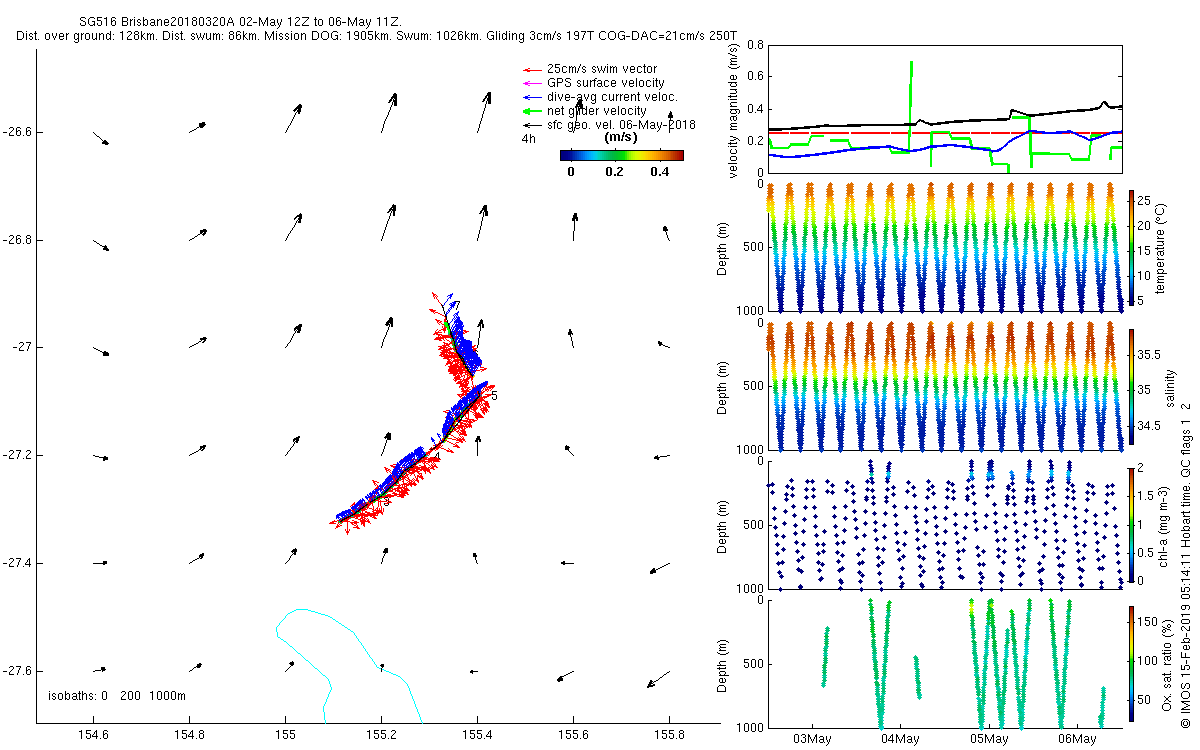The width and height of the screenshot is (1200, 750).
Task: Select the 'sfc geo. vel. 06-May-2018' legend entry
Action: (x=609, y=125)
